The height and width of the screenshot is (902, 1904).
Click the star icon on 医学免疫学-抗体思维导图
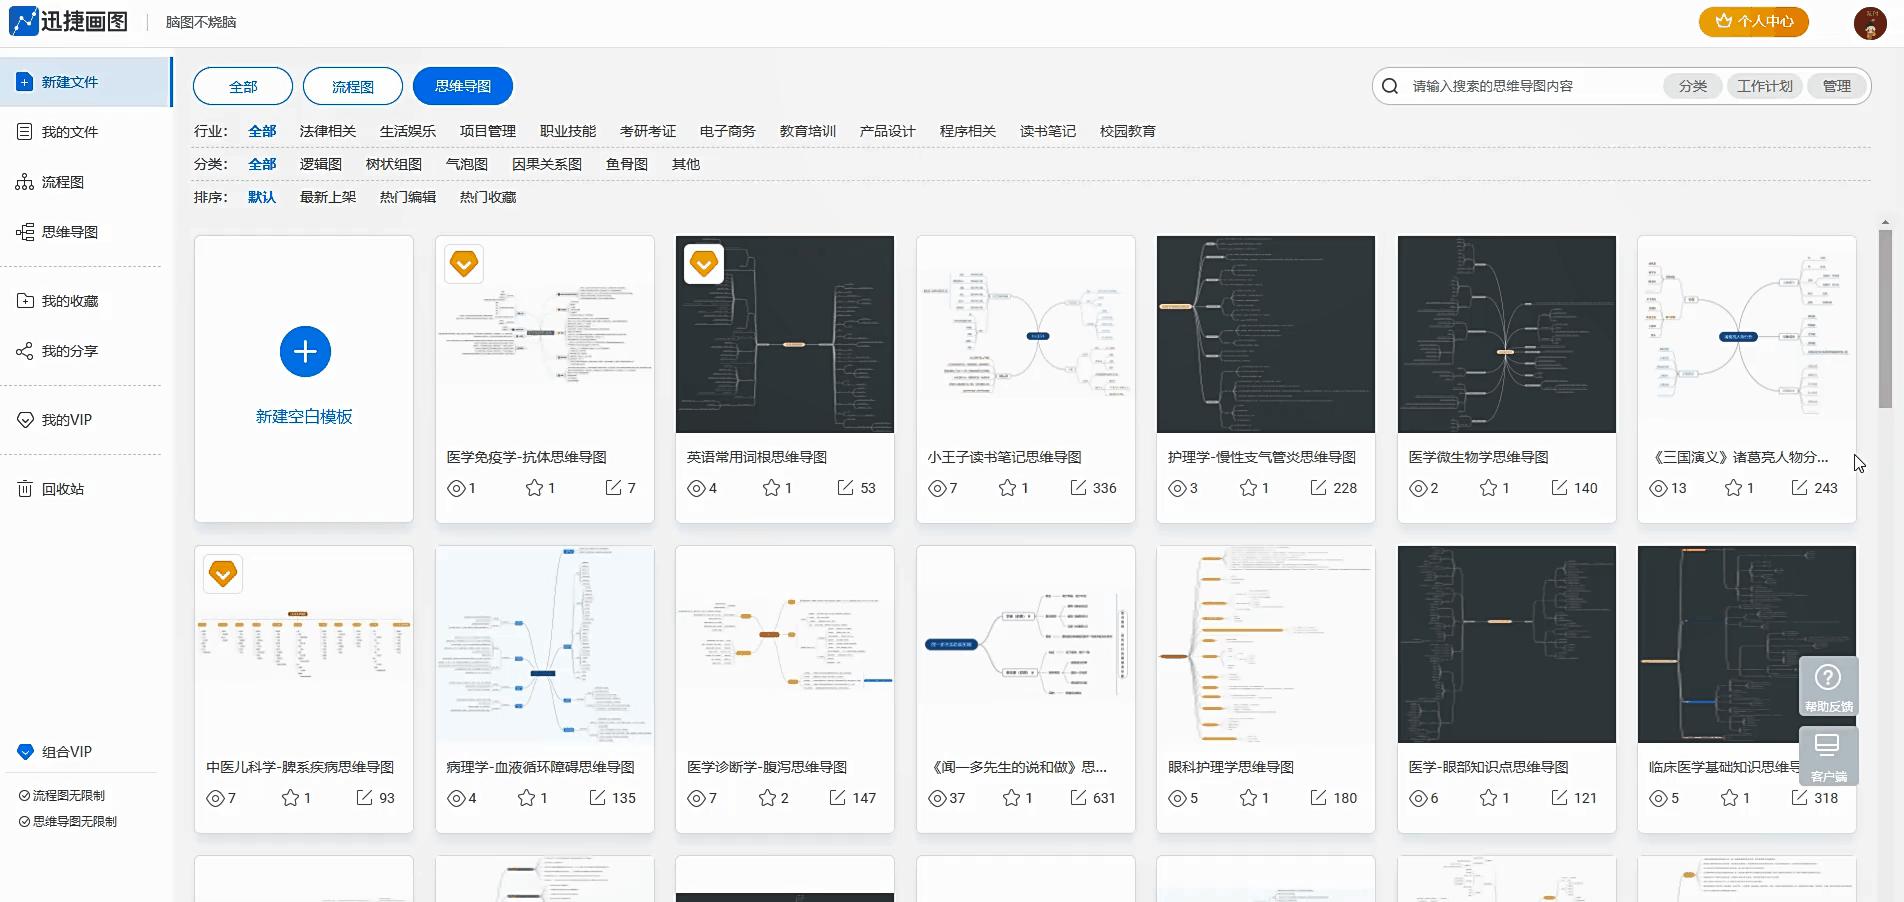pos(535,488)
